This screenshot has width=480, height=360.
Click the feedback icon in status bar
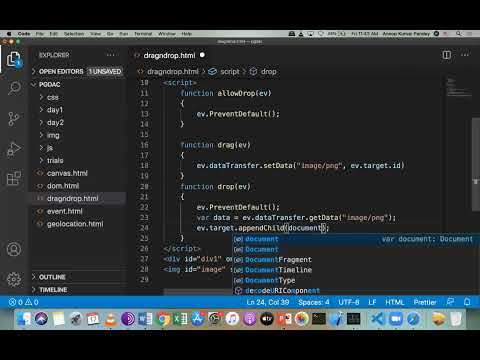pyautogui.click(x=450, y=302)
